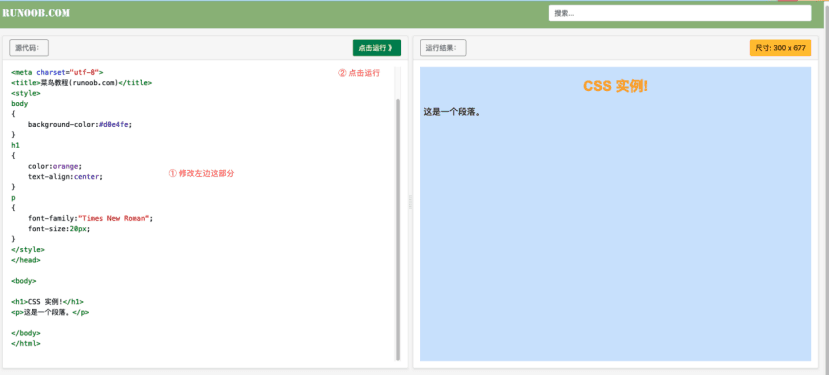The width and height of the screenshot is (829, 375).
Task: Click the 尺寸: 300 x 677 size button
Action: (x=780, y=48)
